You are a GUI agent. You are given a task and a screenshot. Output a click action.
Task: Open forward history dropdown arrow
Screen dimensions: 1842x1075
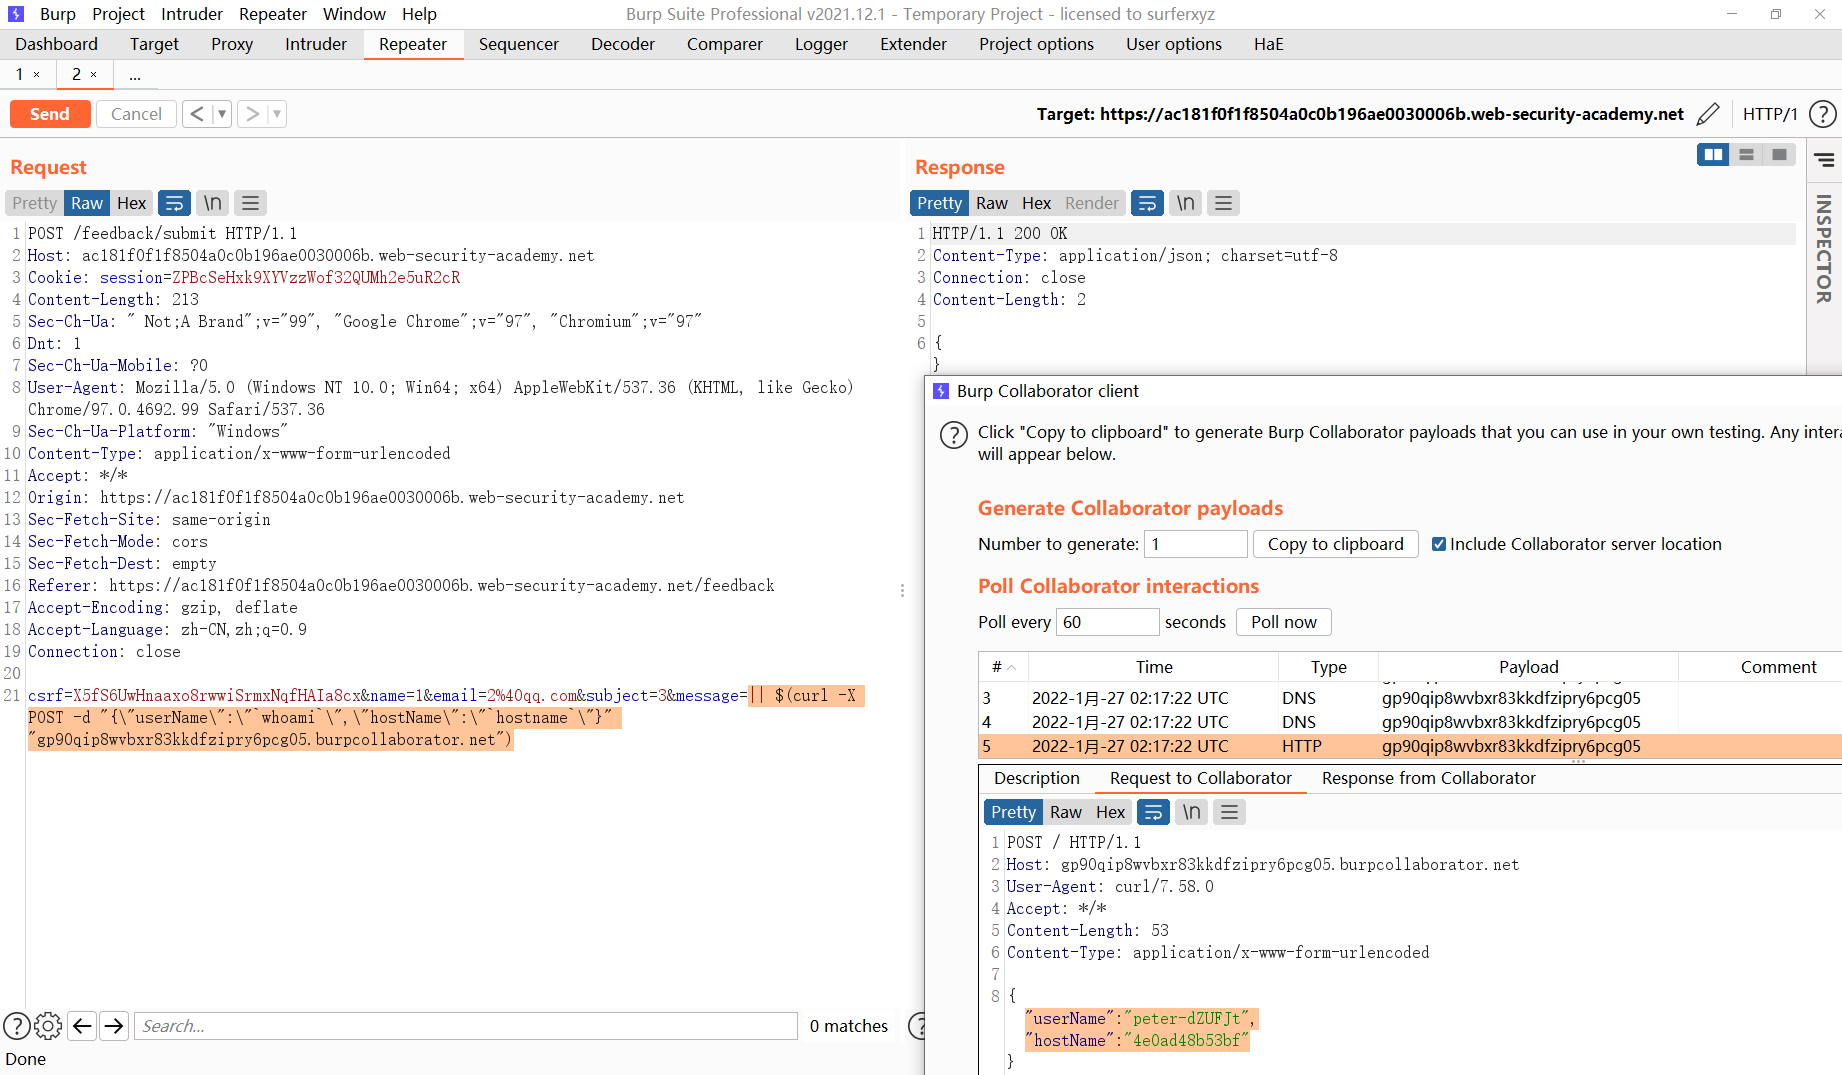pyautogui.click(x=277, y=114)
